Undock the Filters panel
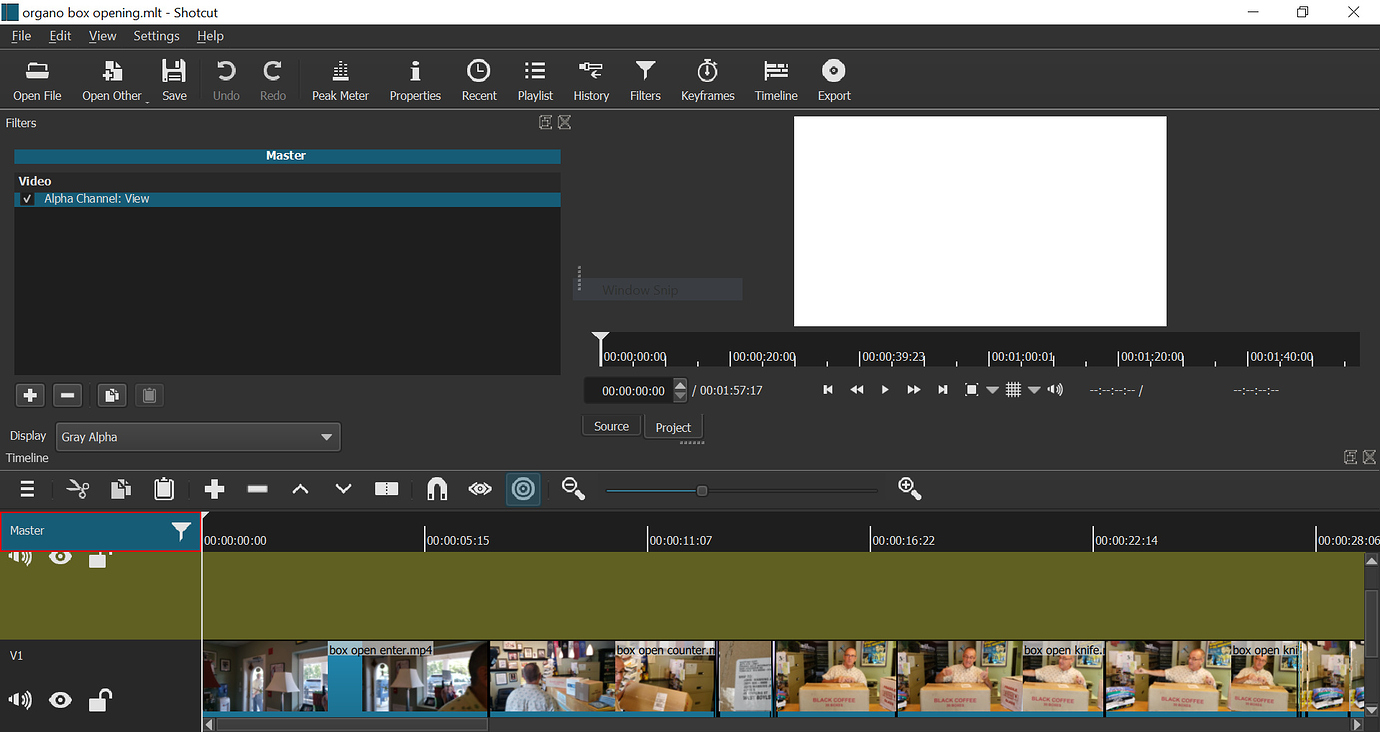 point(546,122)
